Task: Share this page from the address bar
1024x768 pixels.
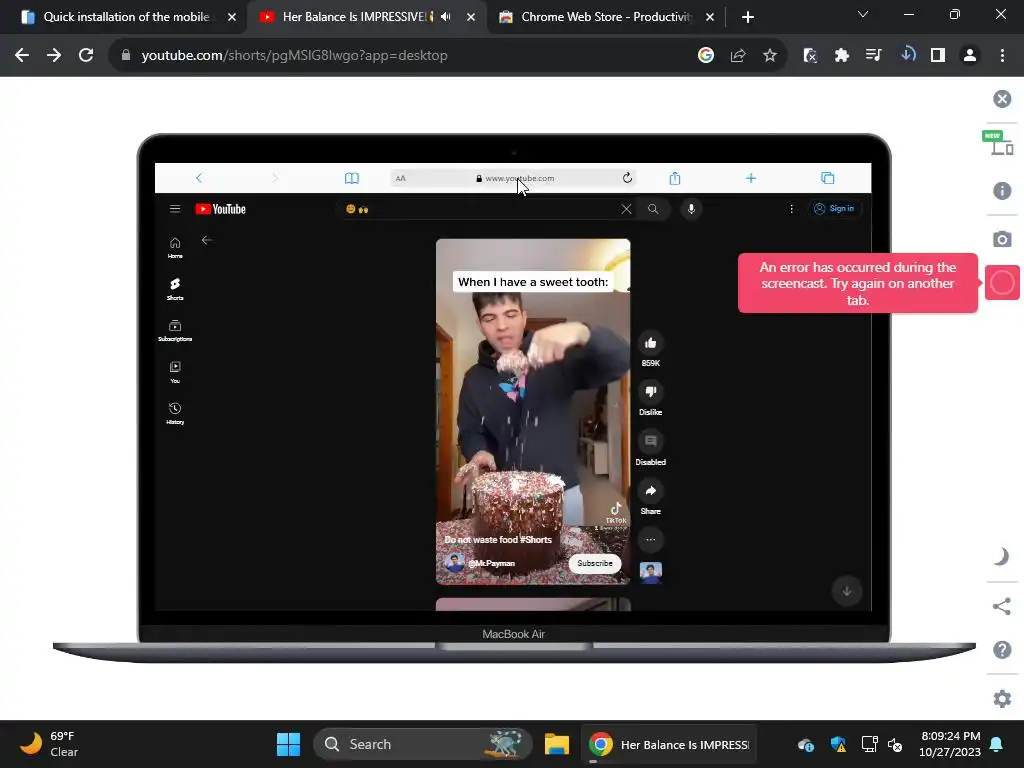Action: click(738, 56)
